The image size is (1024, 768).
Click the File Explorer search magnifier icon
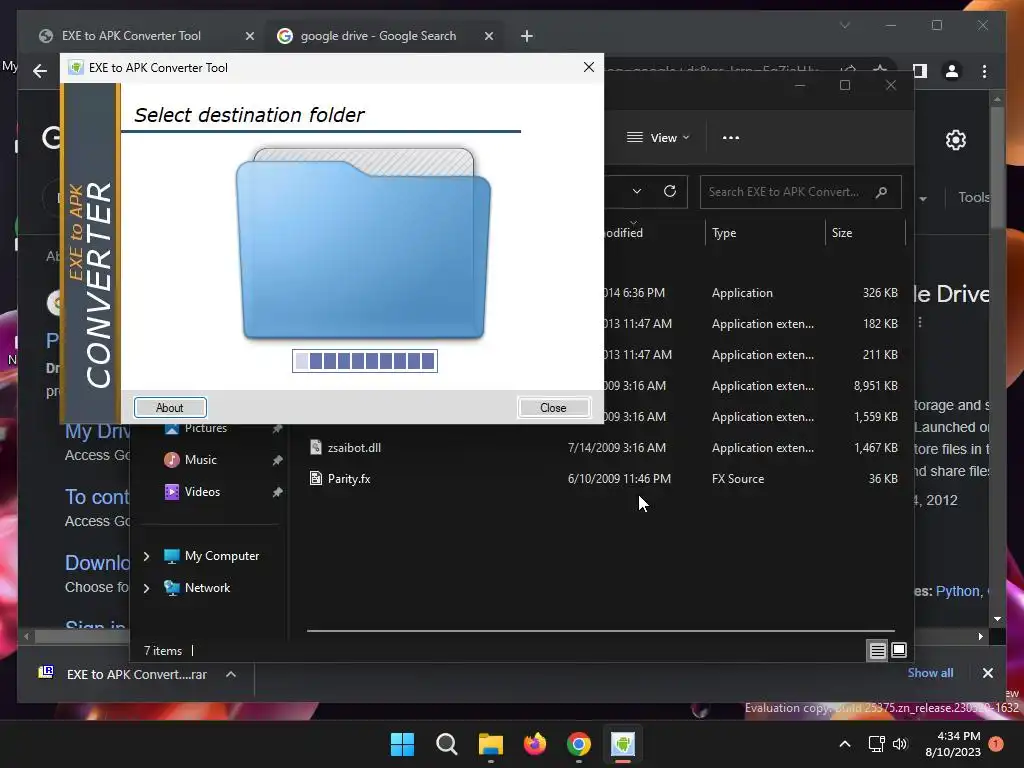coord(882,192)
